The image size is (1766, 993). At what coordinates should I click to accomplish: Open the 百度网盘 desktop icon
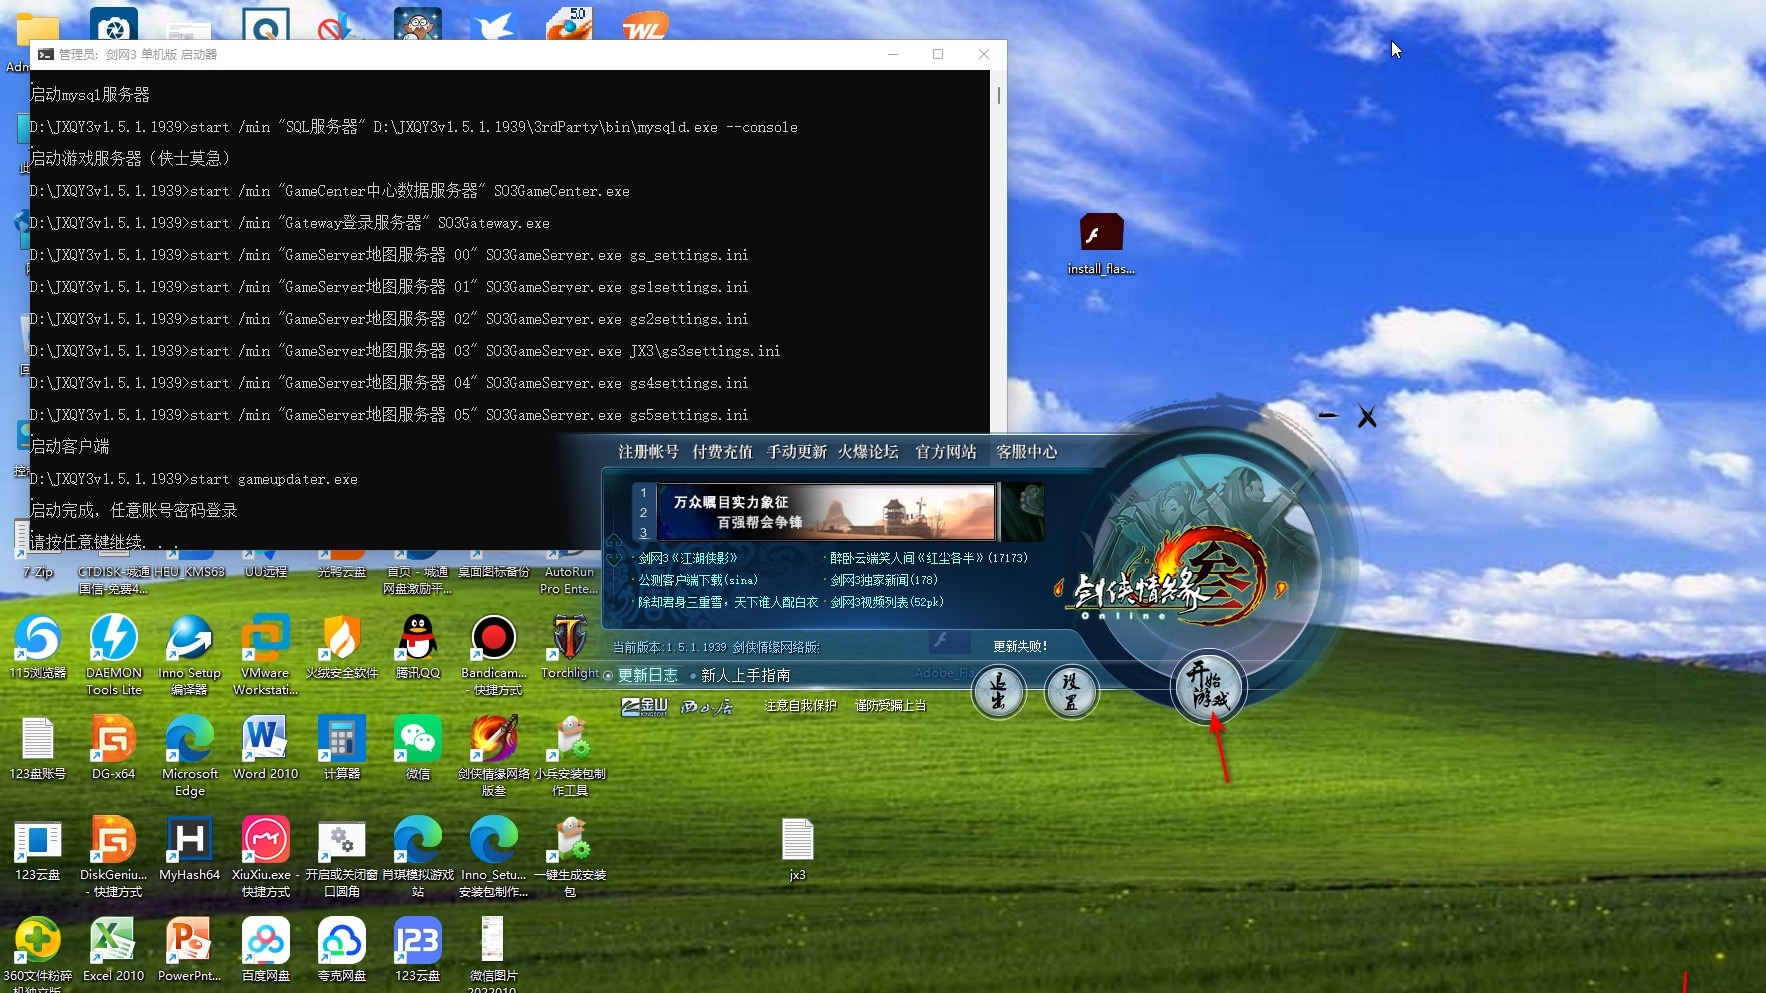coord(266,949)
